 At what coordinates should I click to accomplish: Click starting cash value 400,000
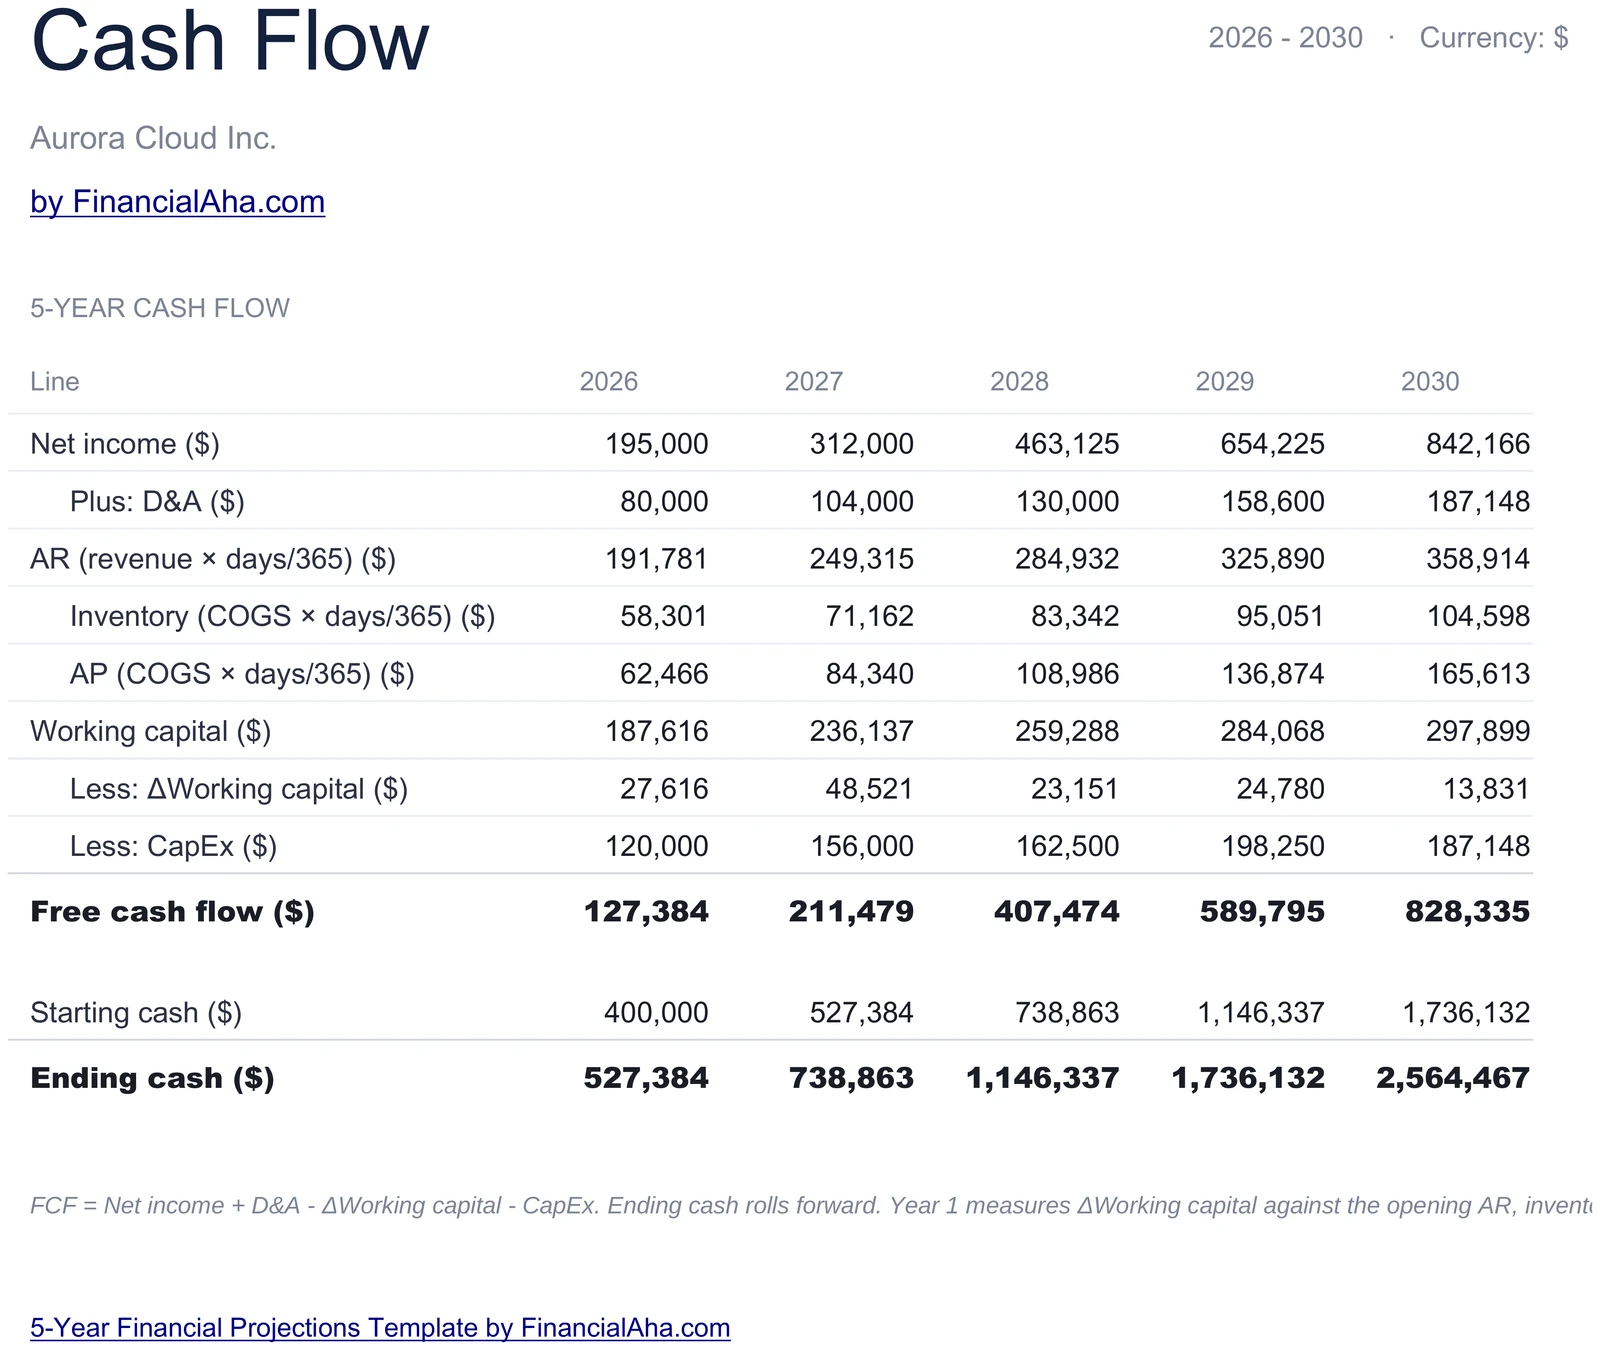[656, 1012]
